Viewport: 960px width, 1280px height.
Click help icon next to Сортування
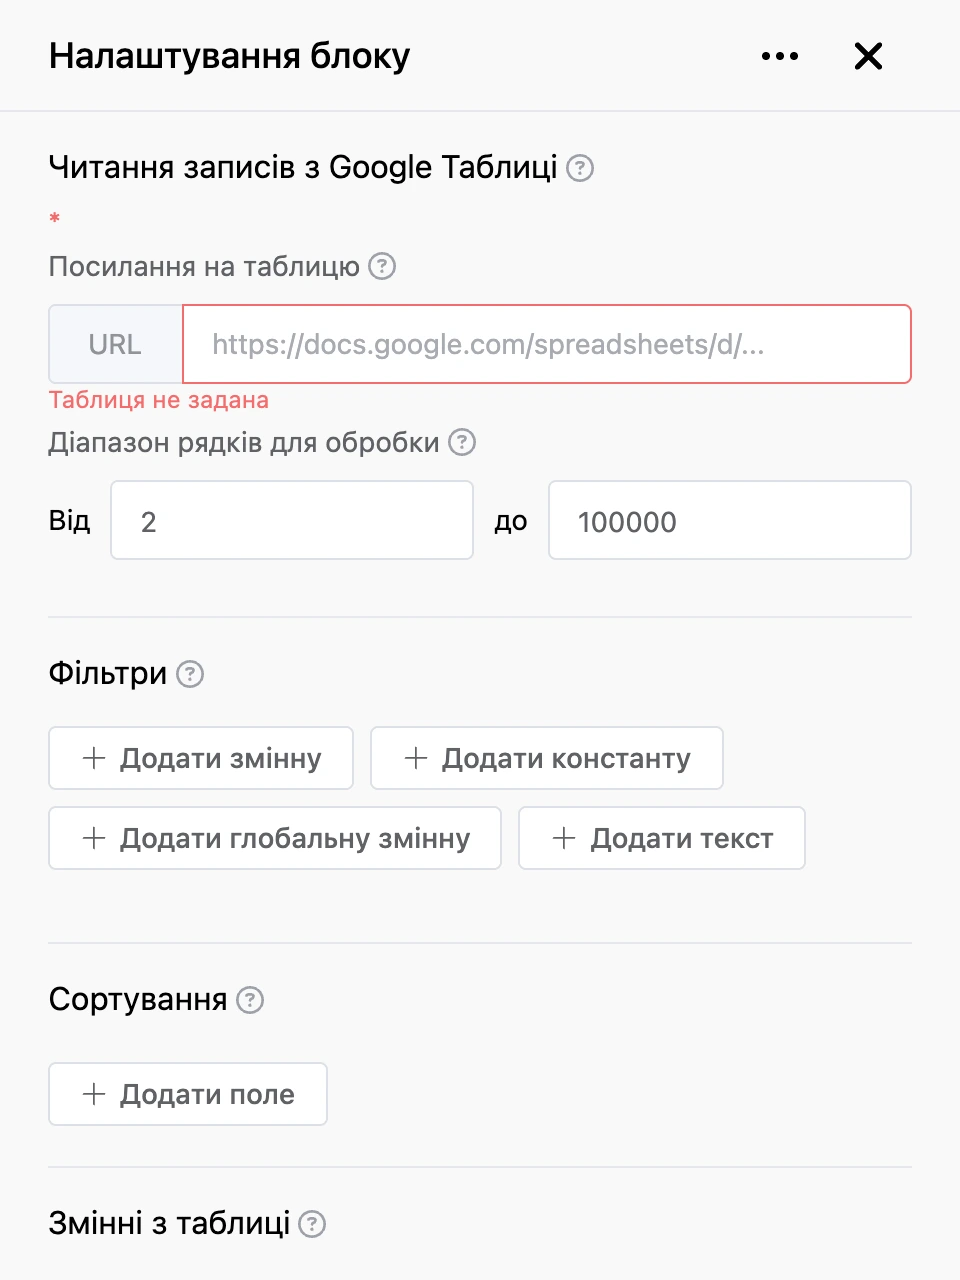pos(250,1000)
